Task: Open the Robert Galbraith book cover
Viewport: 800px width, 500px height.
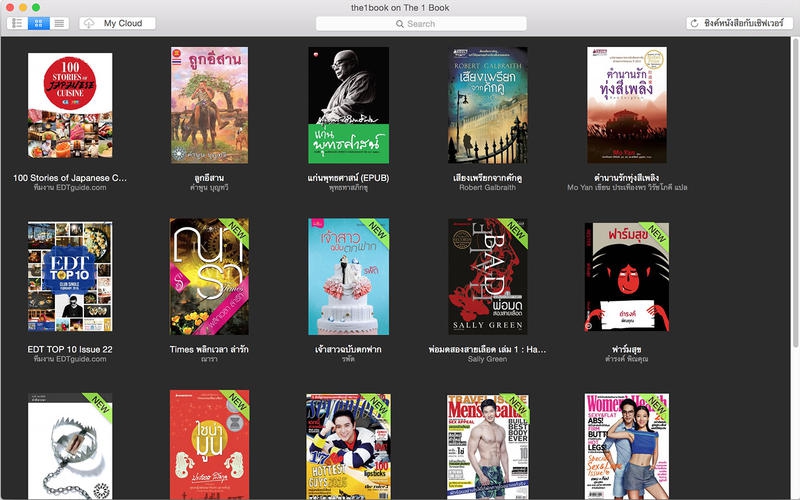Action: (488, 105)
